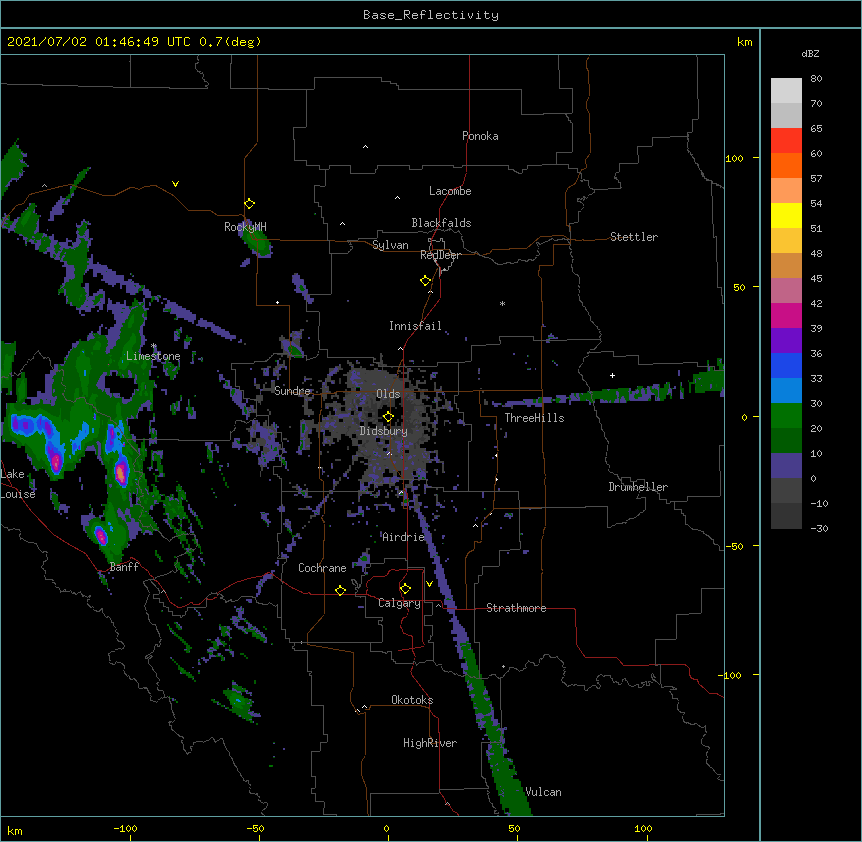Click the Ponoka town label

[480, 136]
